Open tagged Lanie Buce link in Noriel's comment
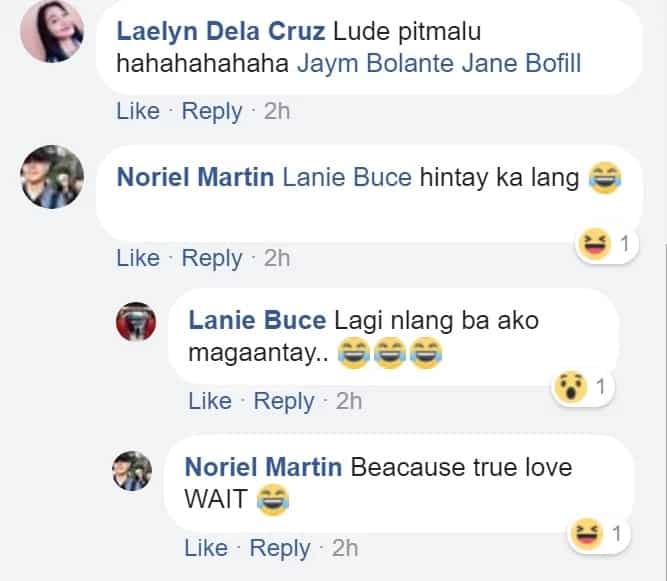 click(347, 177)
